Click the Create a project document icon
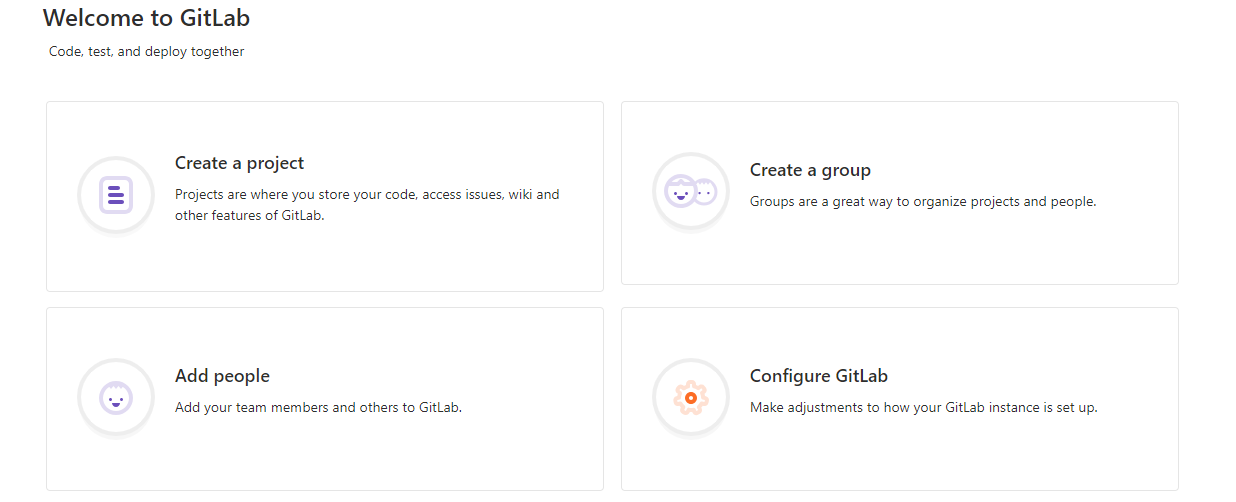This screenshot has height=502, width=1236. 116,194
